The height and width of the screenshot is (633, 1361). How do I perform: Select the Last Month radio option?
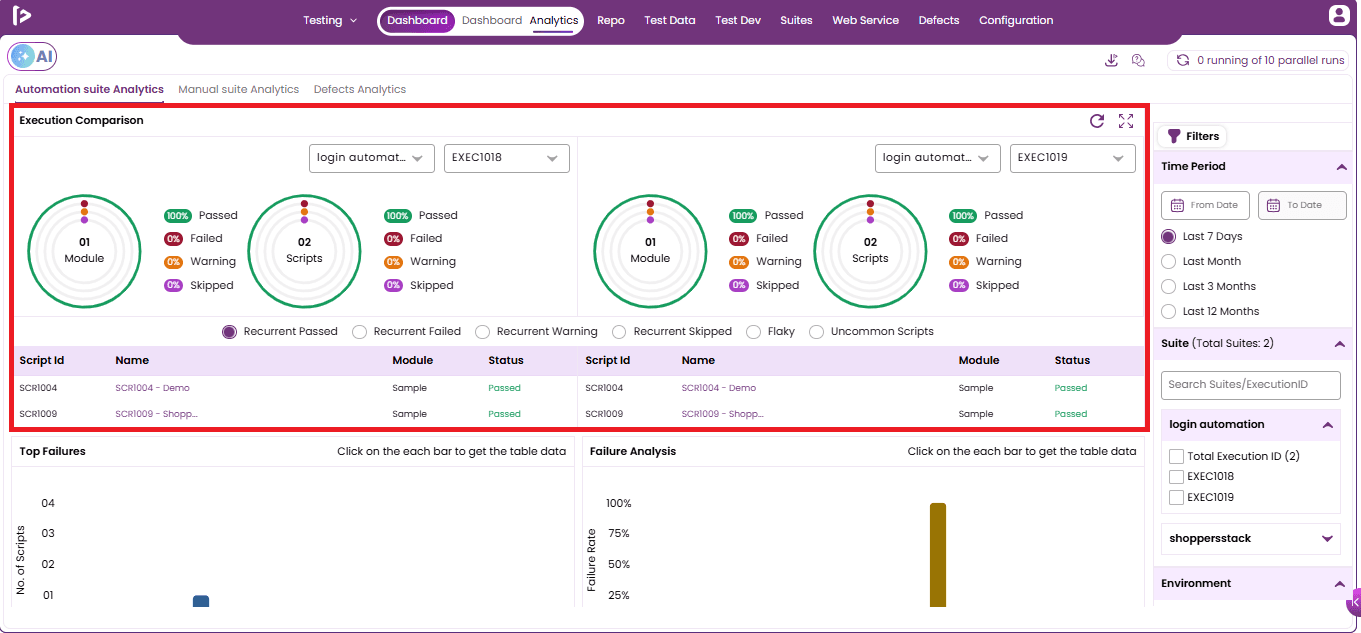(1168, 261)
